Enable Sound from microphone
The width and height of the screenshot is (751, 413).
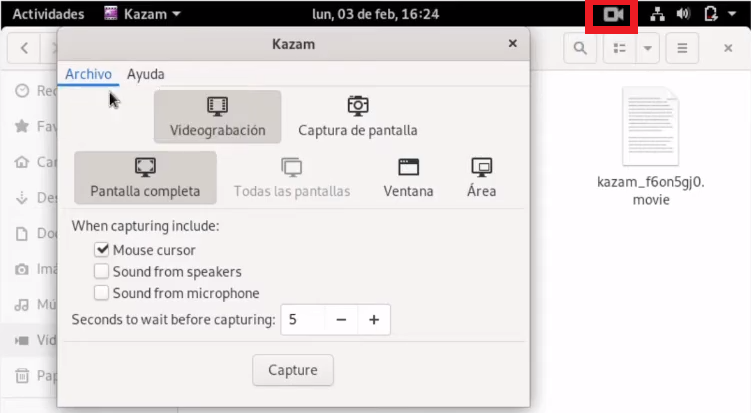point(102,293)
